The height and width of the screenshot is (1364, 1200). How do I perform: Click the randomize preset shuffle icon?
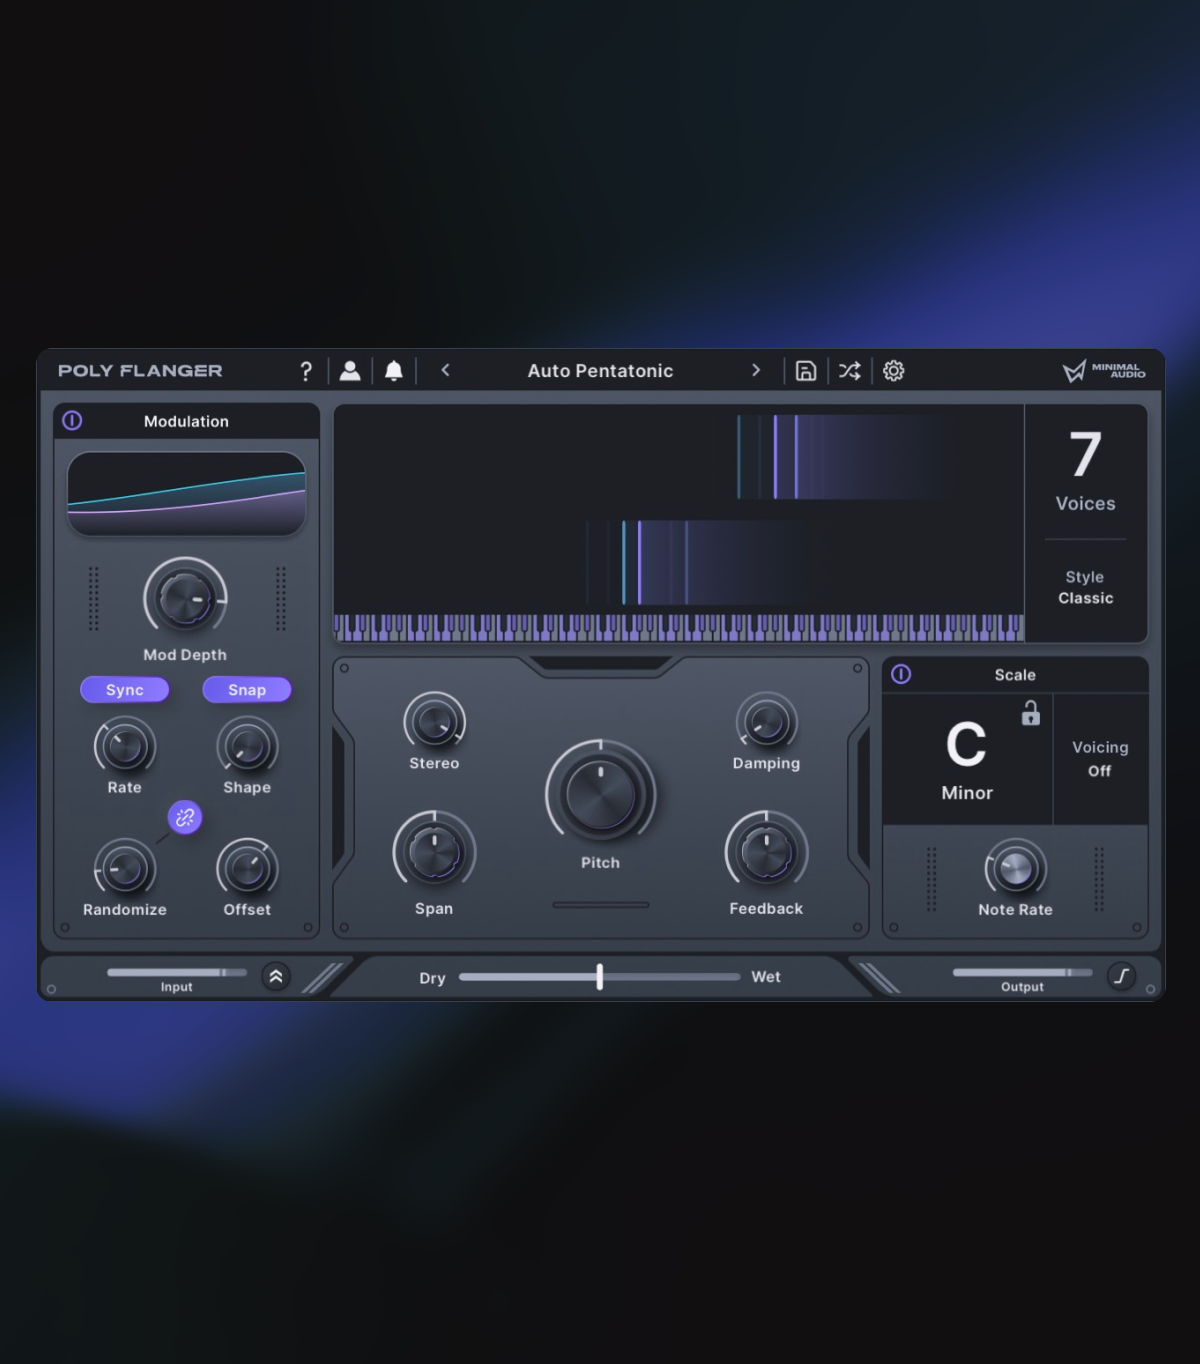point(849,371)
